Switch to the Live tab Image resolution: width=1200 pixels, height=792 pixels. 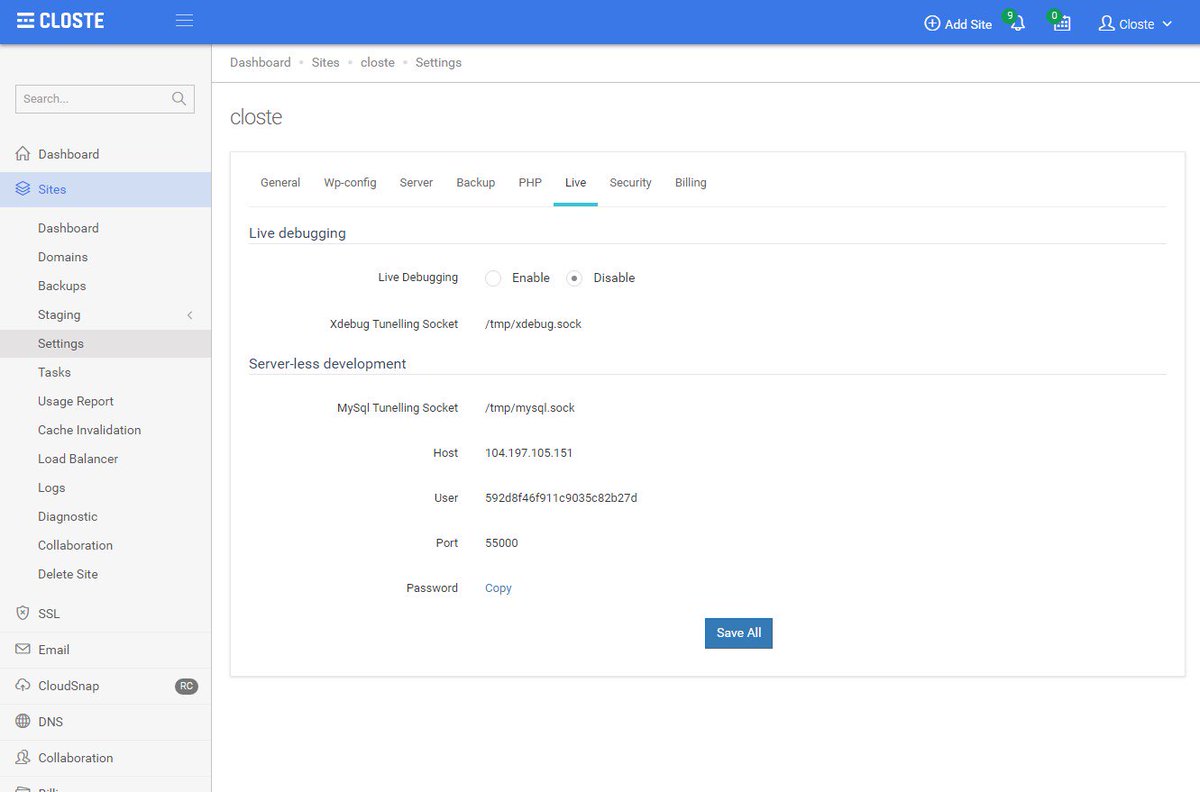(x=575, y=183)
